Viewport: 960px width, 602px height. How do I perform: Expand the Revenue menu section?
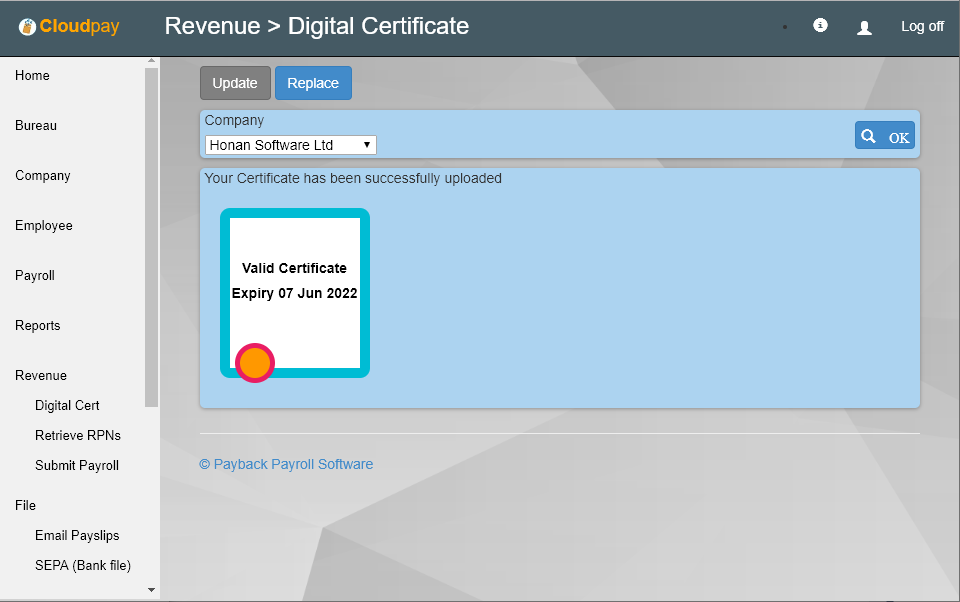click(x=41, y=376)
